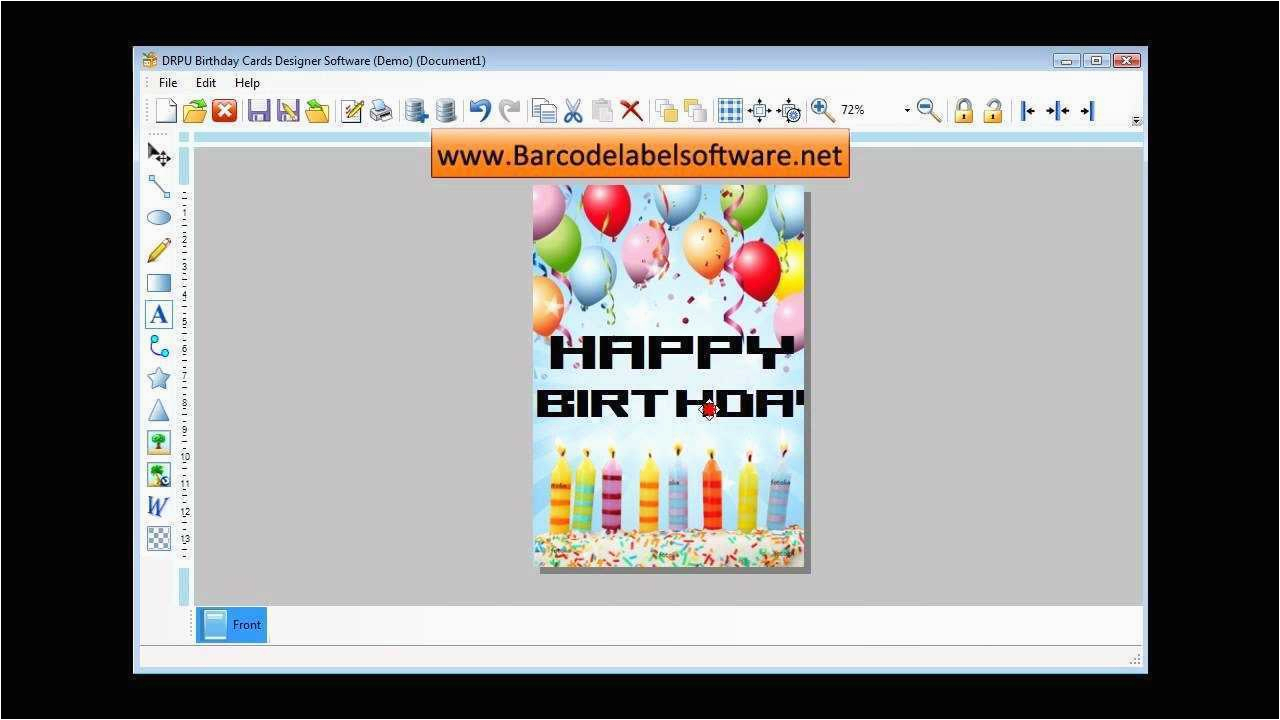Insert WordArt with the W icon

pyautogui.click(x=159, y=506)
